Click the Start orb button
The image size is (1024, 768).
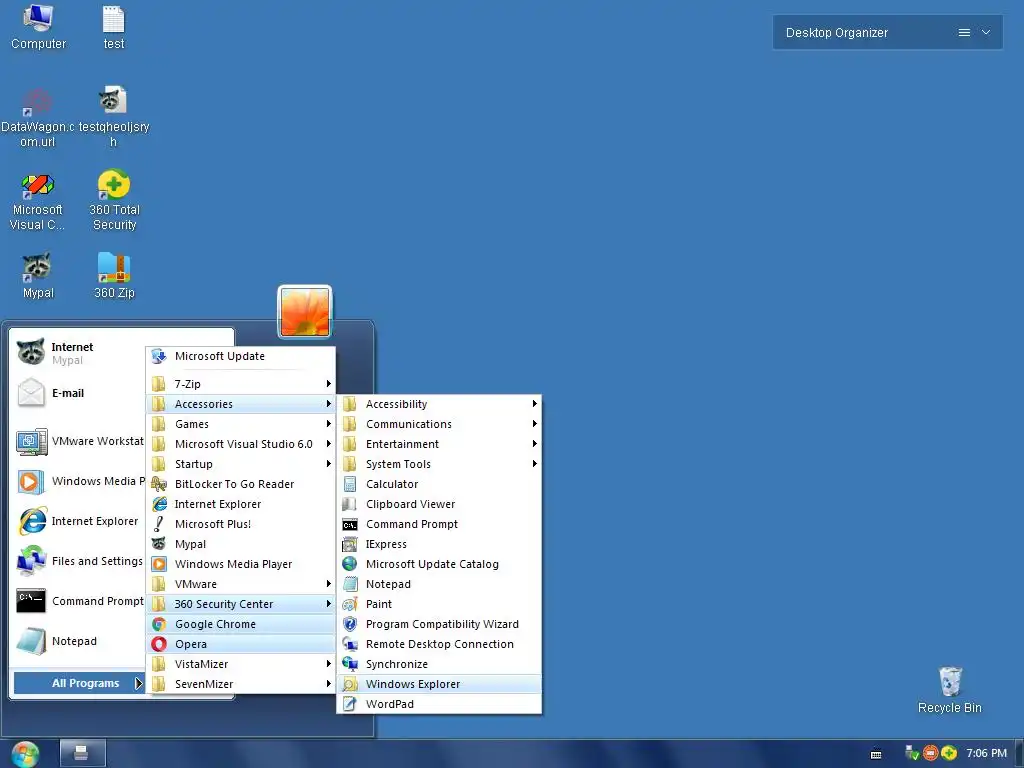click(x=25, y=754)
